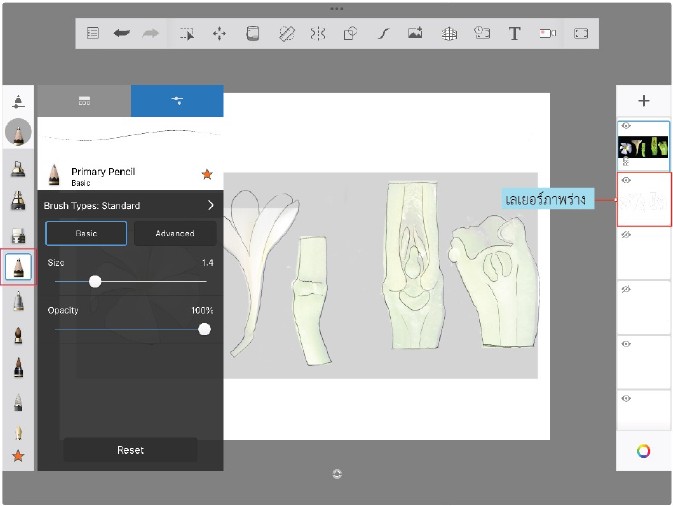Import an image from the toolbar
The image size is (673, 506).
point(415,33)
